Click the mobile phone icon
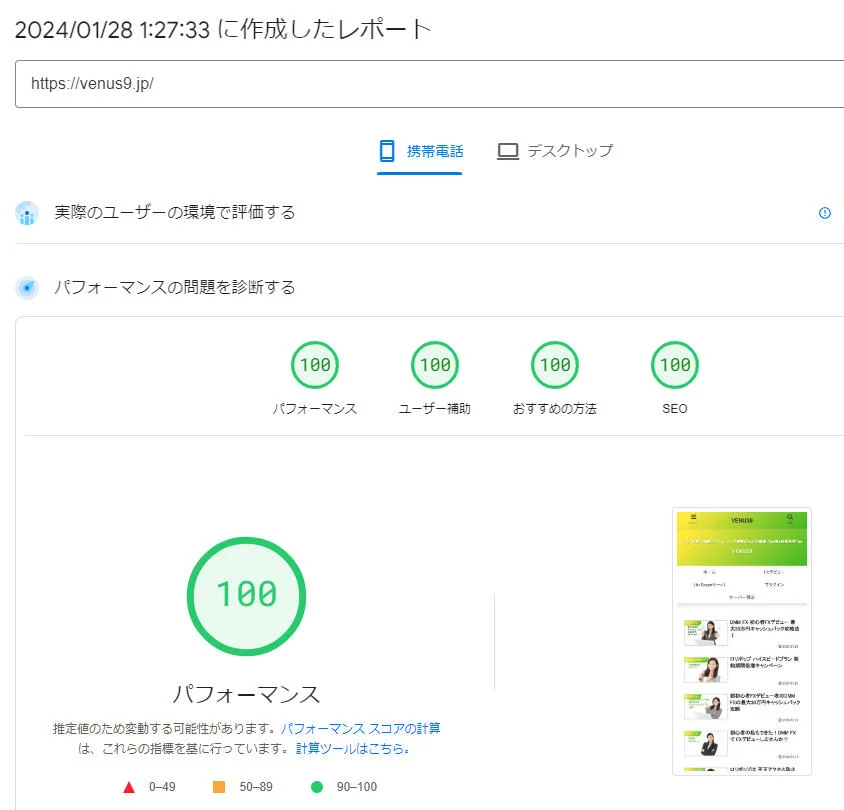This screenshot has height=810, width=844. [x=387, y=151]
